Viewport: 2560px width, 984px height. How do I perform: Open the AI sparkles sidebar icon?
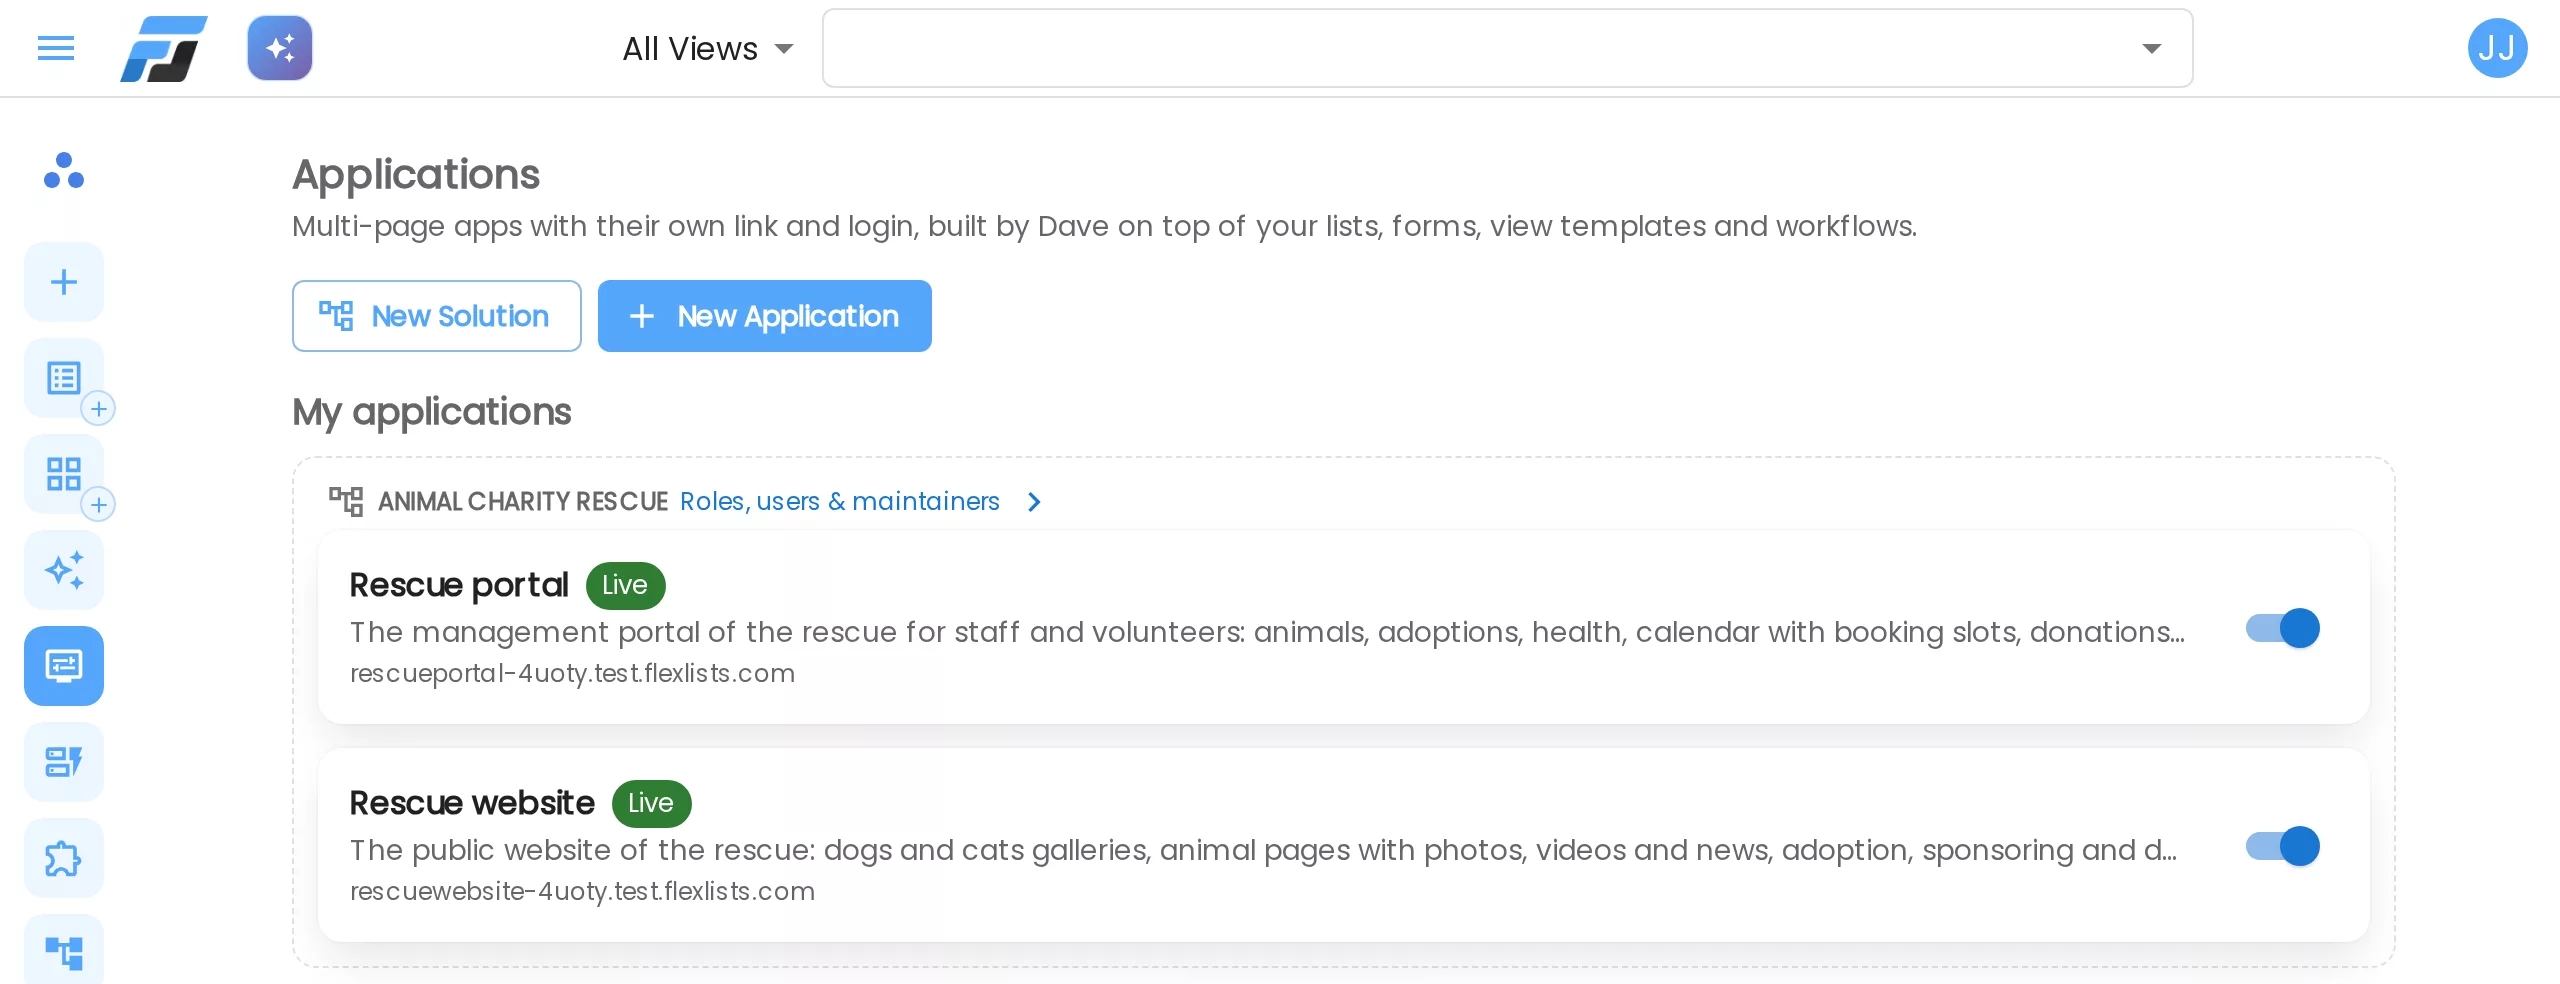(x=64, y=570)
